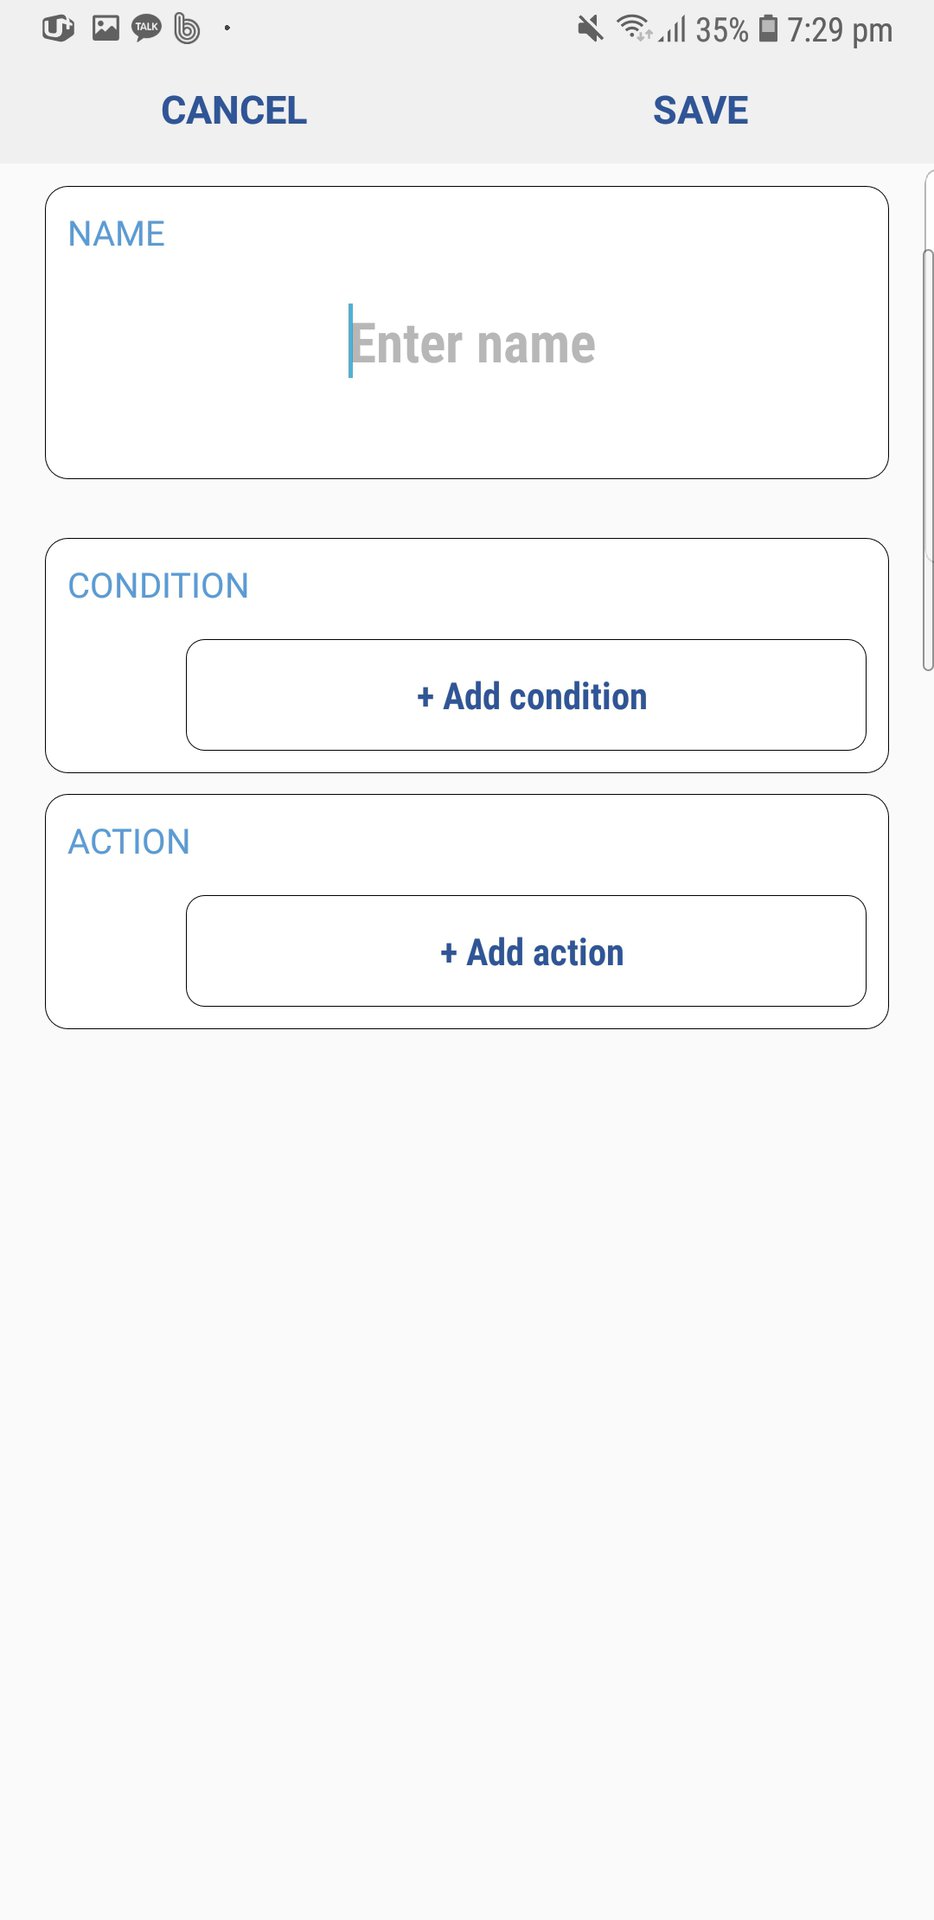Tap the 35% battery percentage text
Screen dimensions: 934x1920
721,30
